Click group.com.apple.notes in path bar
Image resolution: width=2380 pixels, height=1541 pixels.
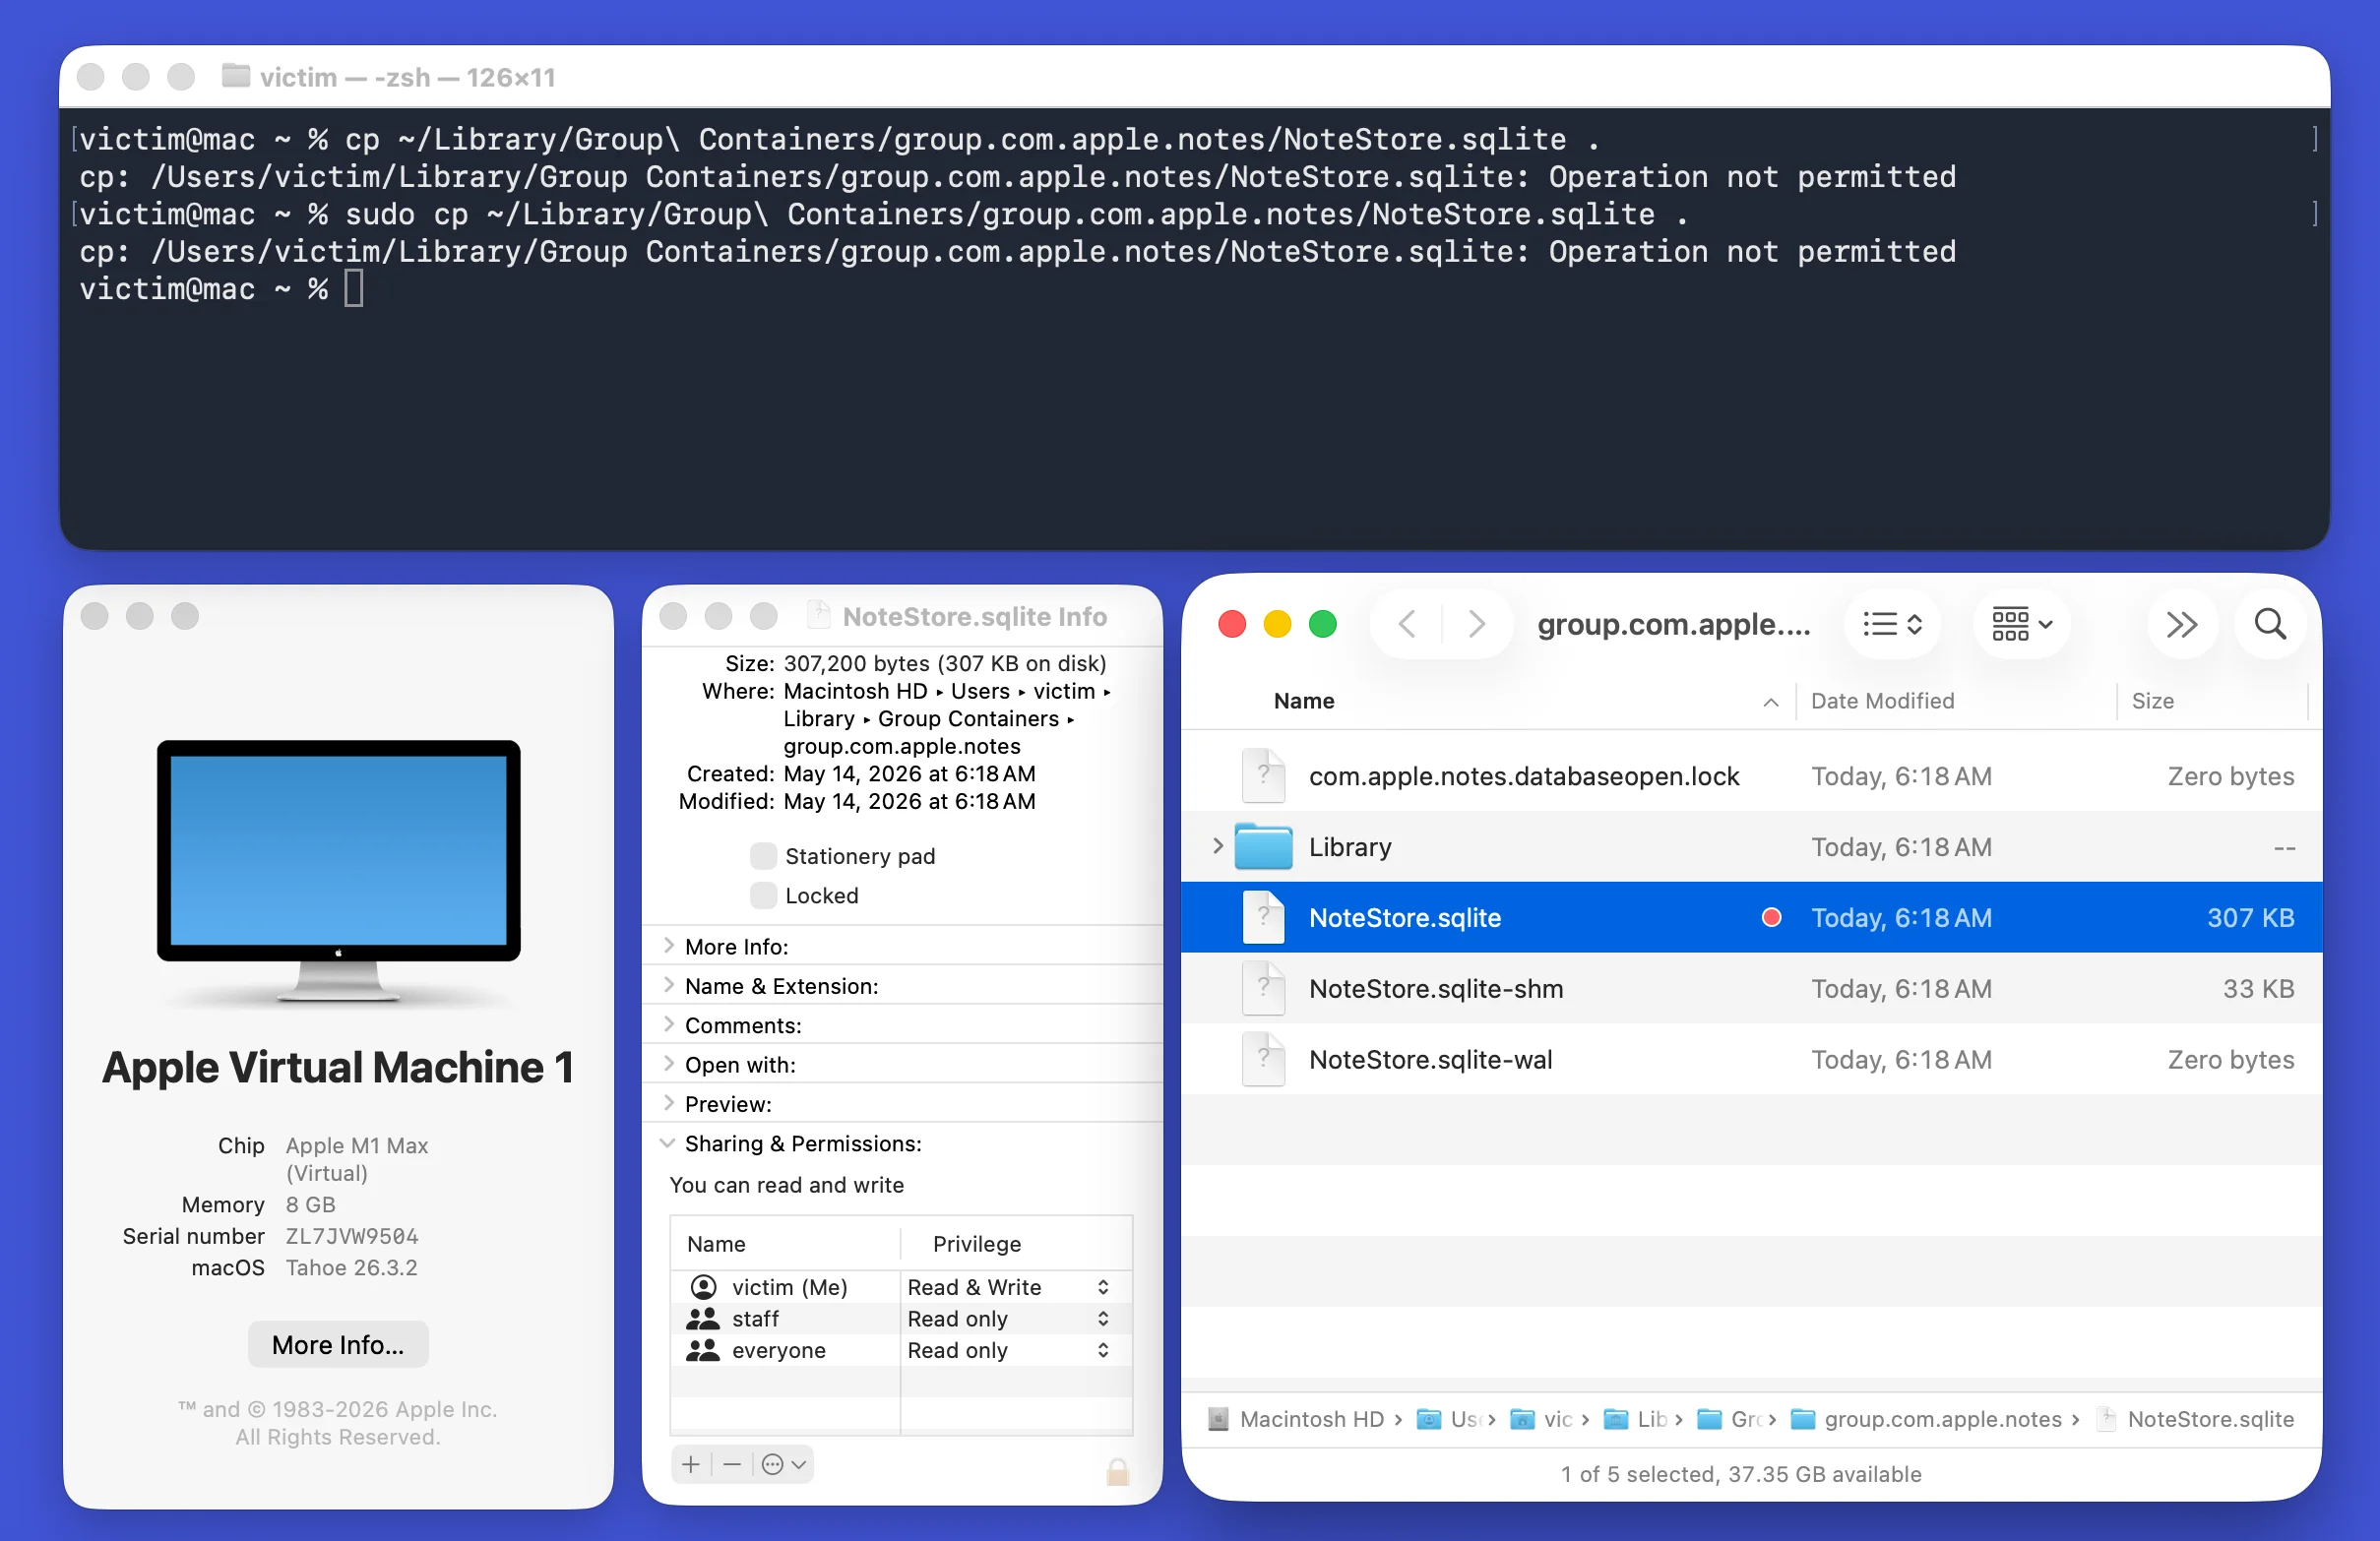click(x=1926, y=1419)
